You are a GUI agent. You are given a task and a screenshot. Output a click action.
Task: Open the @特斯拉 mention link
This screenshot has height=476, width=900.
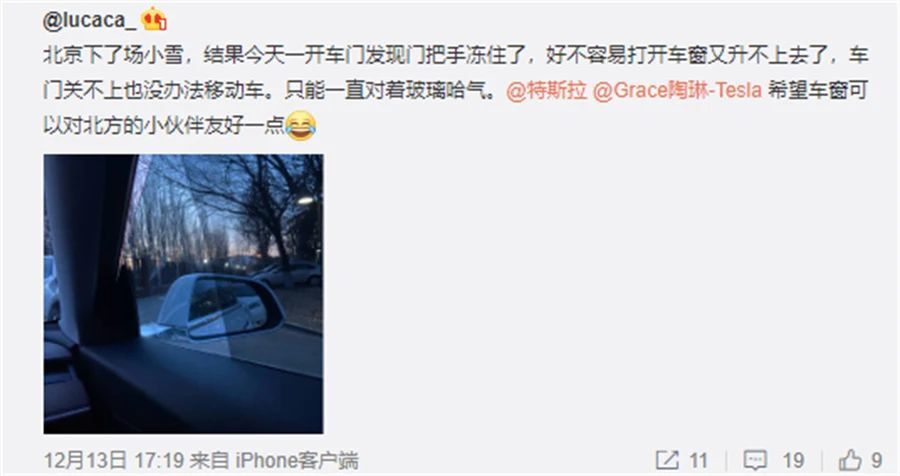[x=547, y=91]
